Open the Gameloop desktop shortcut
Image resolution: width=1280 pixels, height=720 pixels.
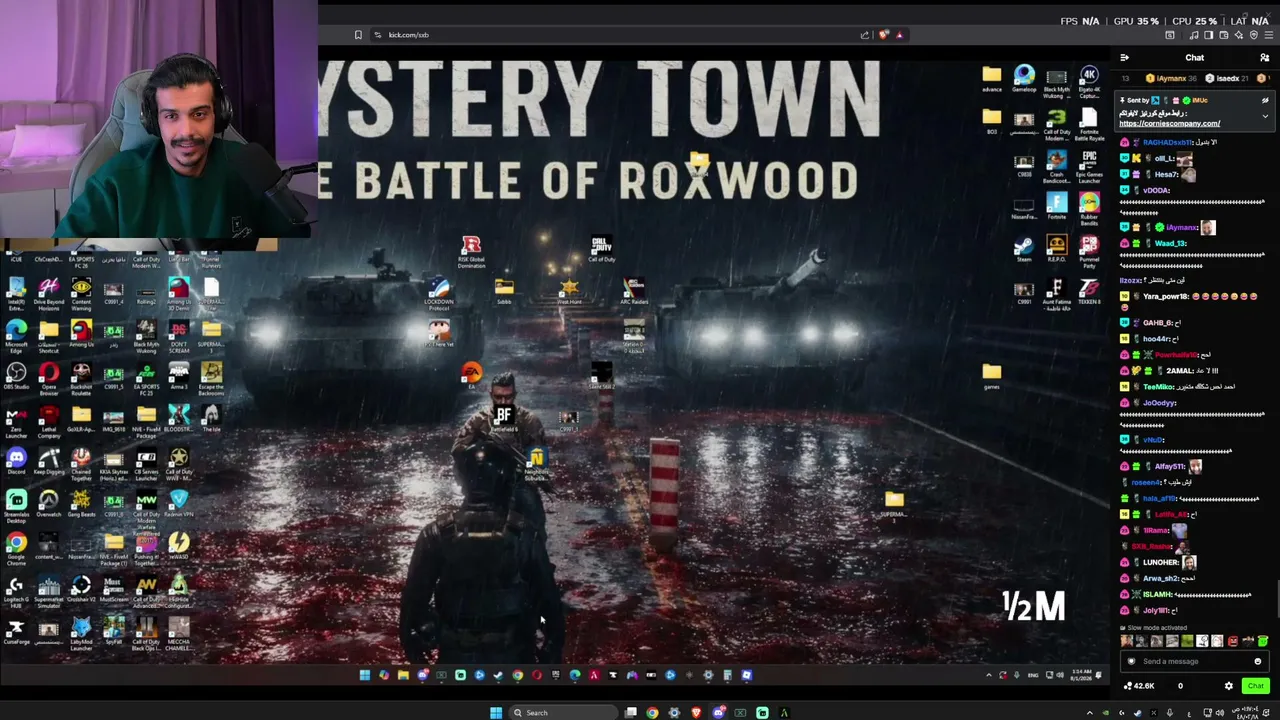(1024, 78)
